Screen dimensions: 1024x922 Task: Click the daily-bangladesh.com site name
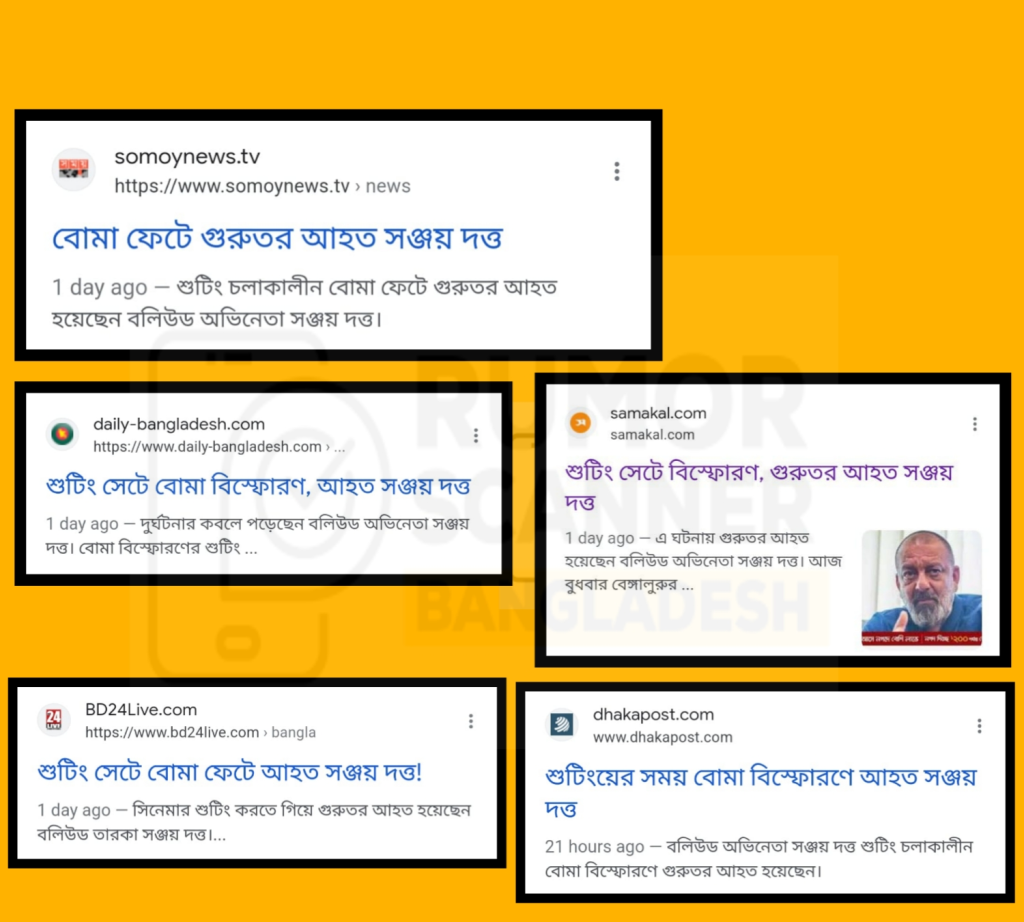tap(179, 424)
